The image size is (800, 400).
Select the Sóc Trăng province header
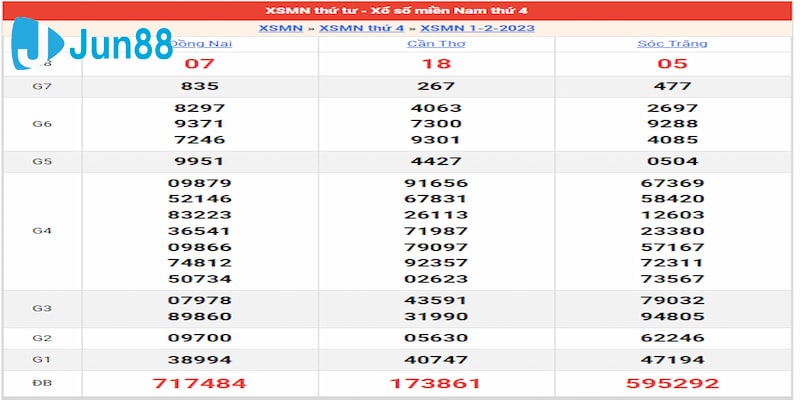point(672,44)
